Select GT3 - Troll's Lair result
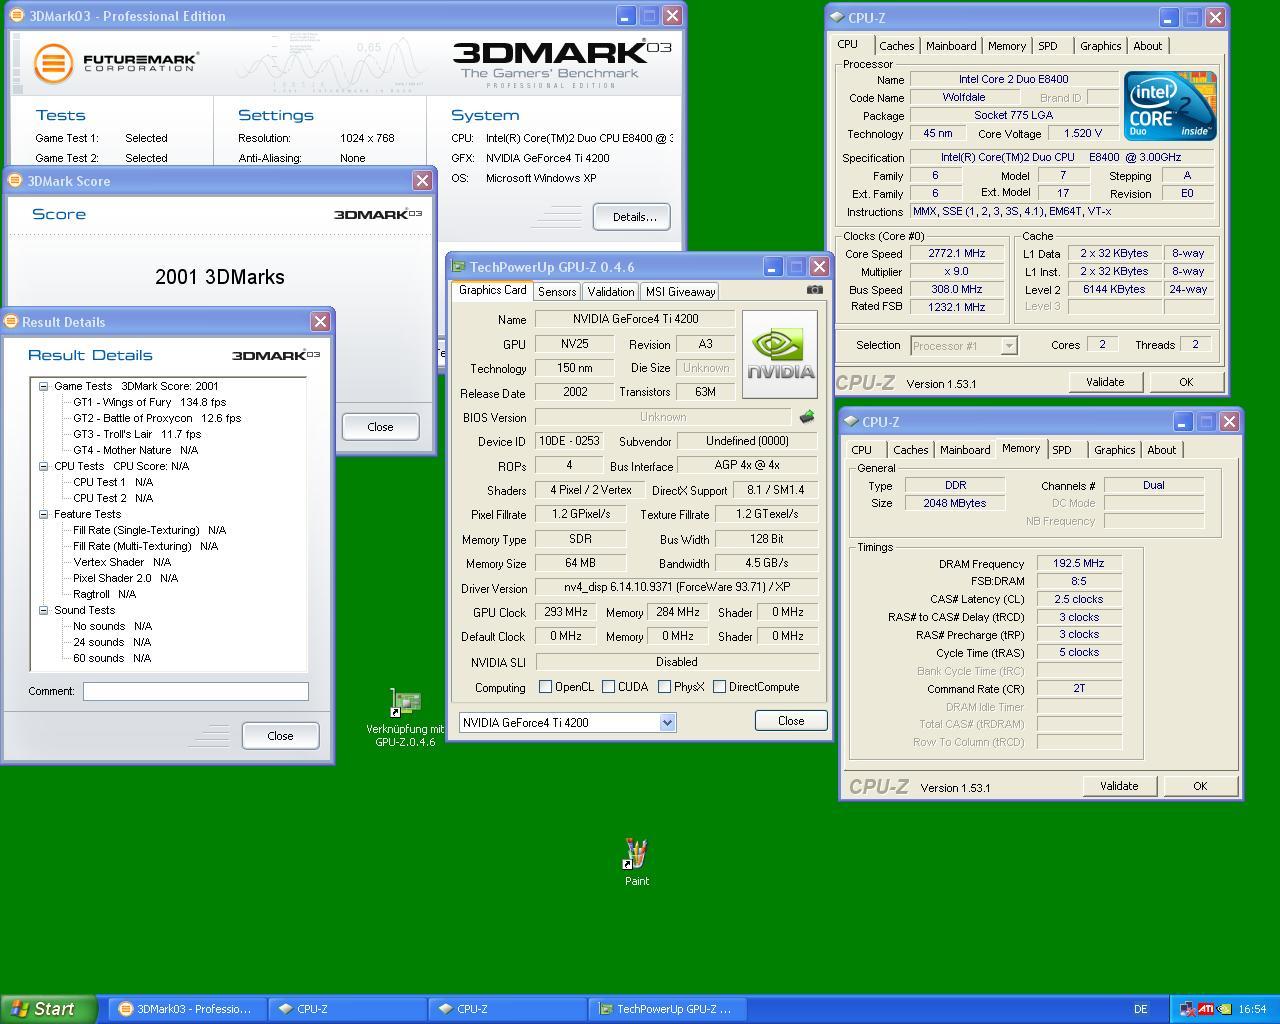This screenshot has width=1280, height=1024. [x=137, y=434]
